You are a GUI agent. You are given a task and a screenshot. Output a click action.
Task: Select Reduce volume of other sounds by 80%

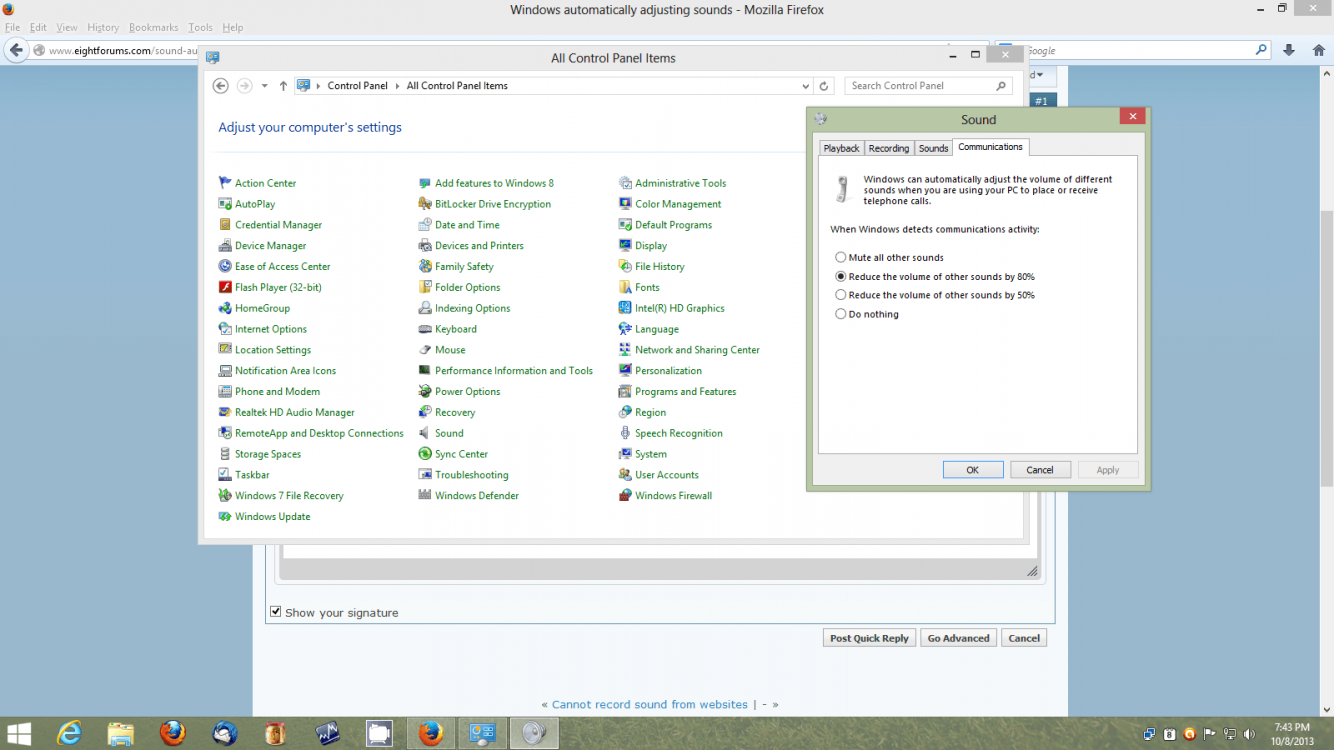tap(840, 277)
